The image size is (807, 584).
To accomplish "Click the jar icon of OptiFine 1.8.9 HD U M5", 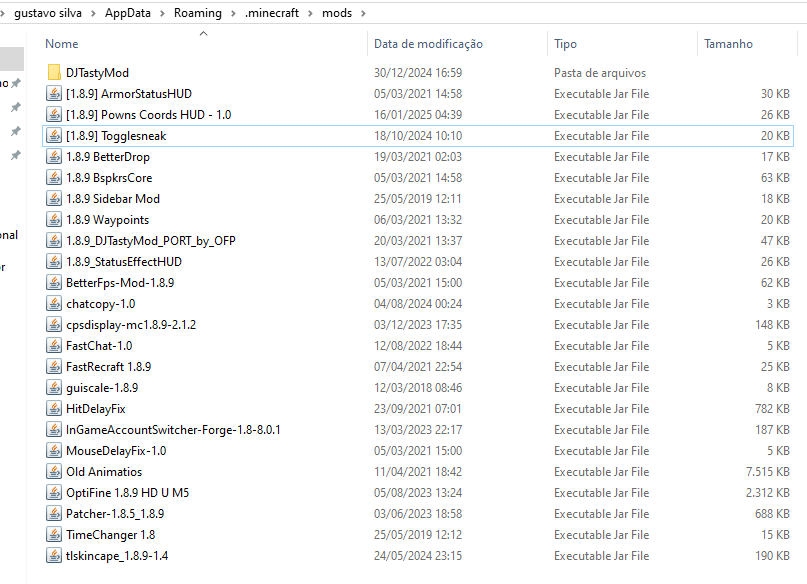I will 54,493.
